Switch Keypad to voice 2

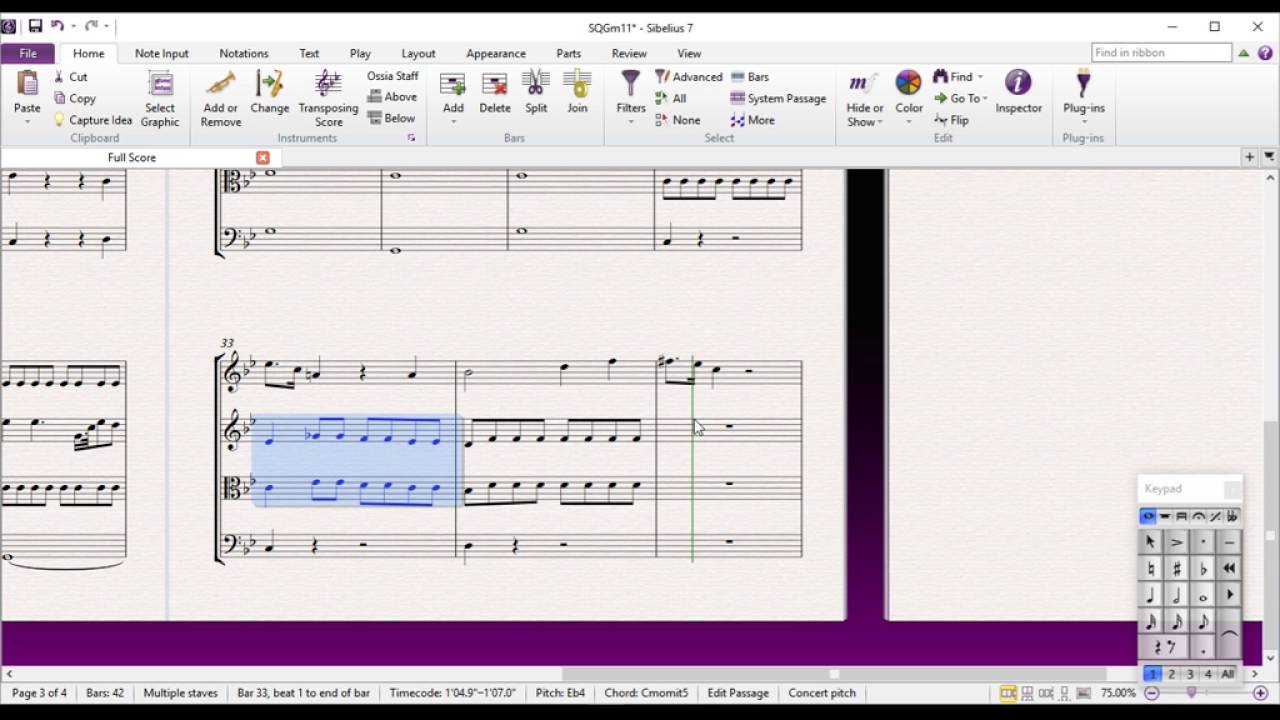coord(1171,674)
